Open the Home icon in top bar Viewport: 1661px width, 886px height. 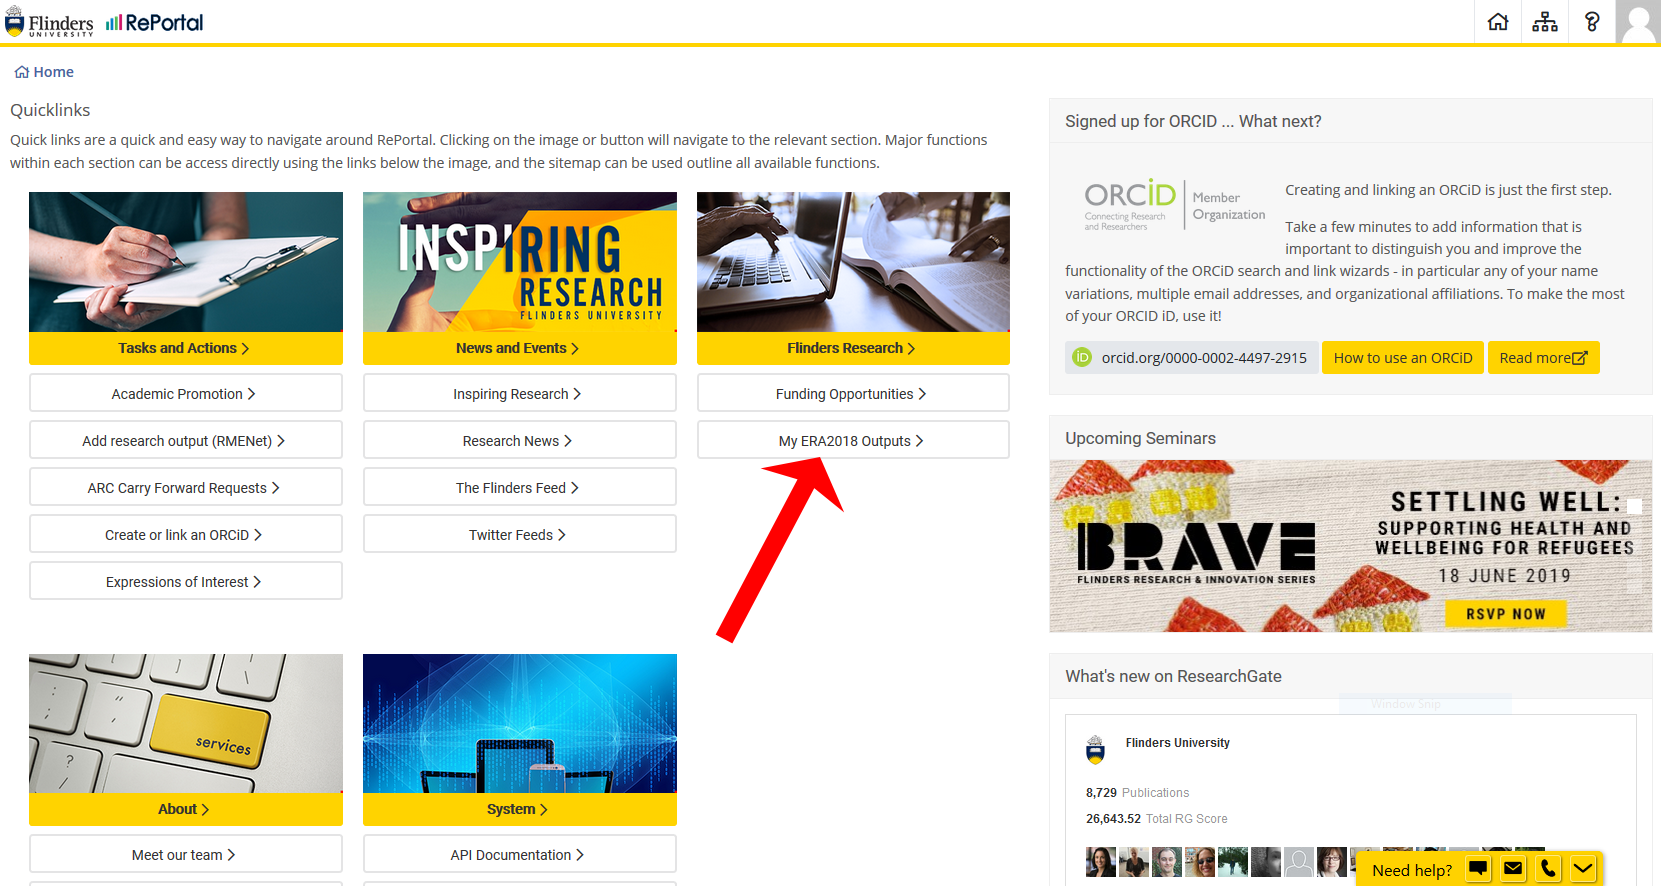(x=1498, y=22)
